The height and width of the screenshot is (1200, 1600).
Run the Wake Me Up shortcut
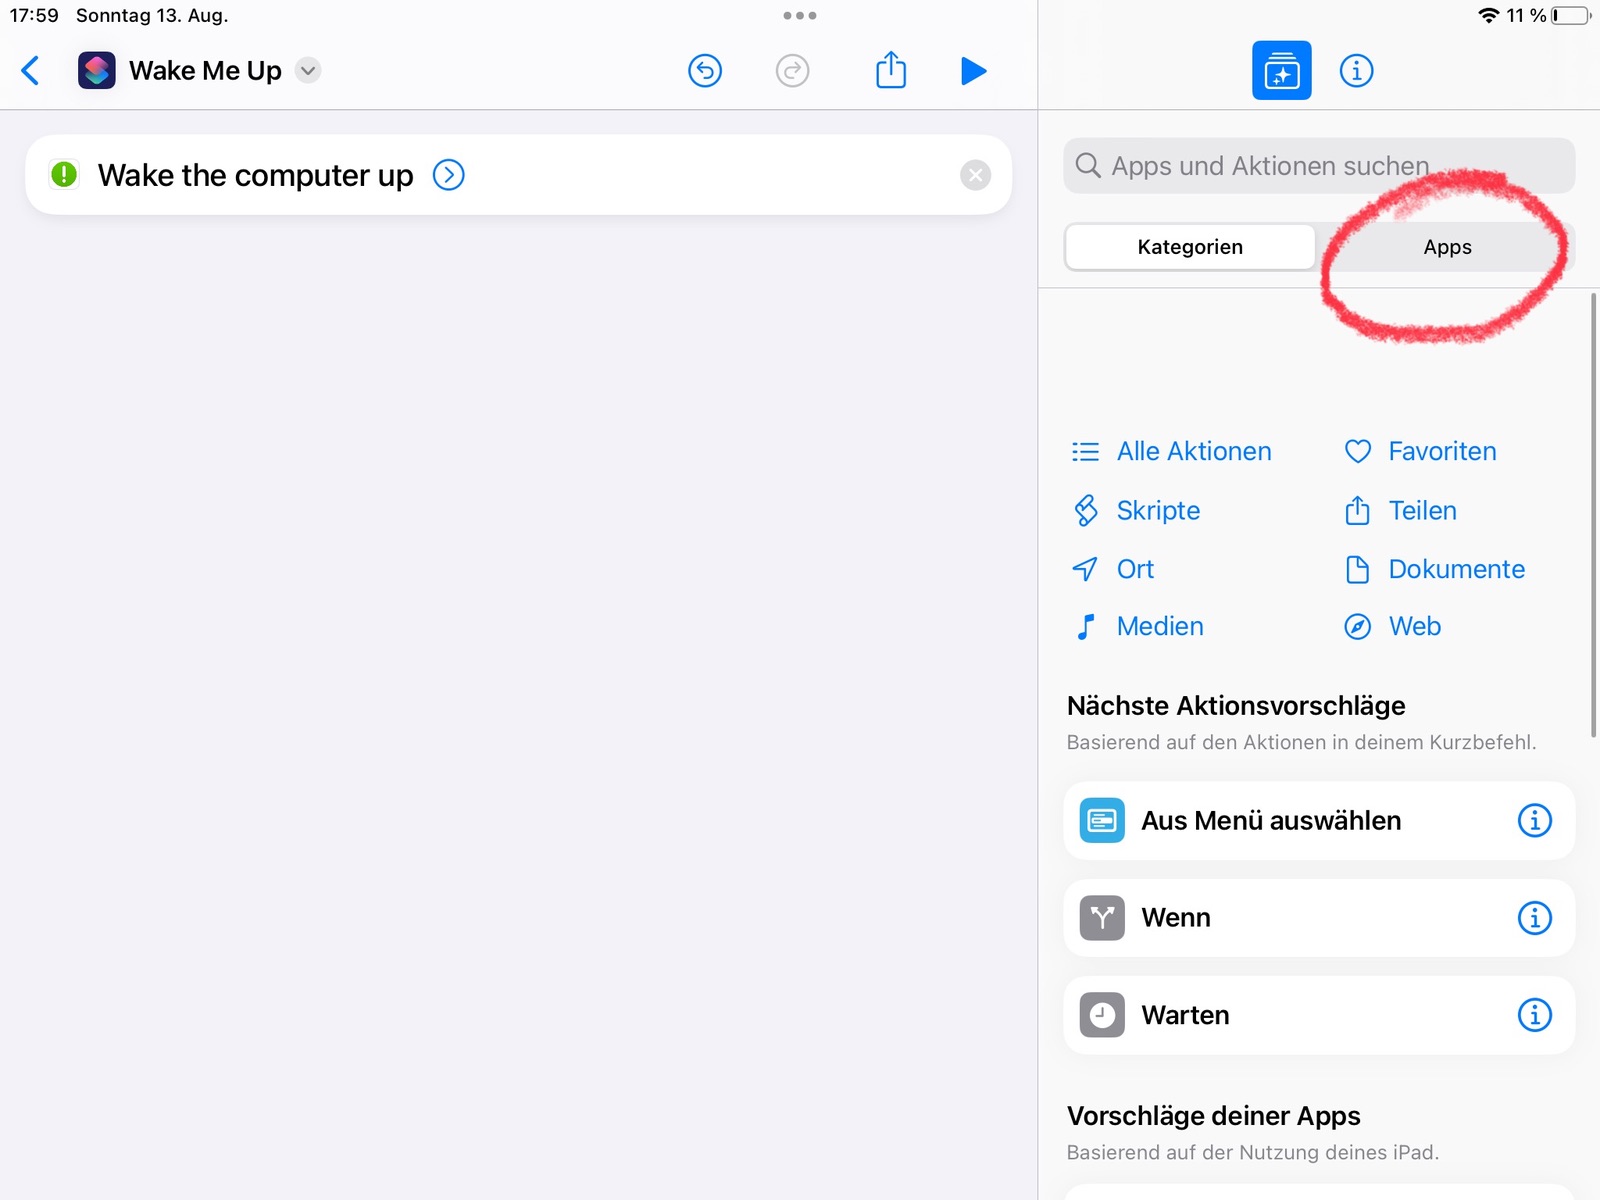(973, 71)
